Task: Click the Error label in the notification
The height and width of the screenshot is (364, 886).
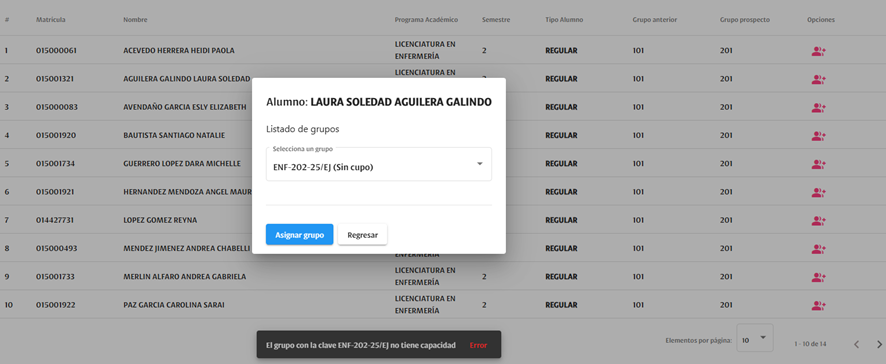Action: coord(478,345)
